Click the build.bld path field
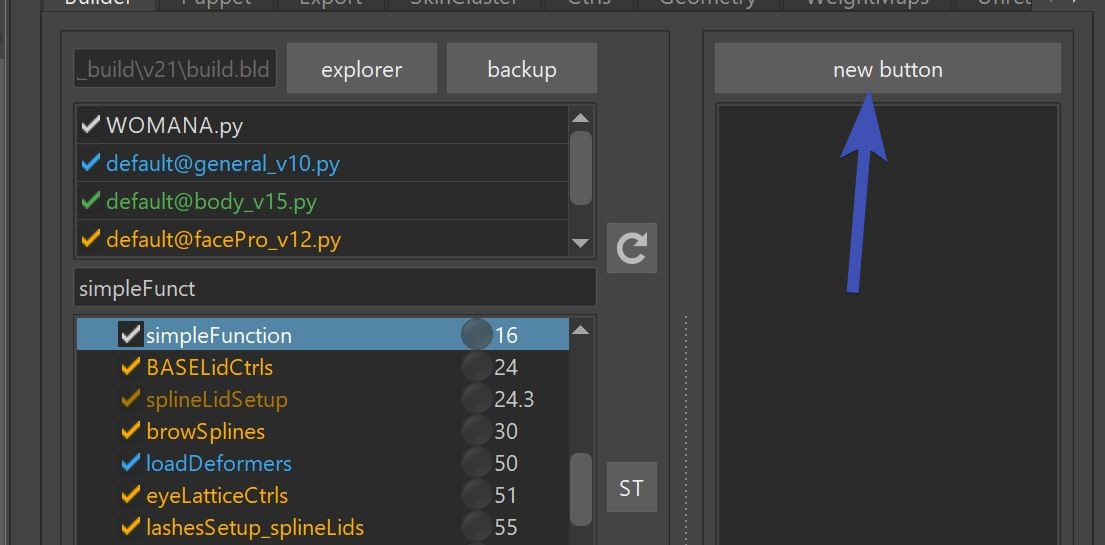Screen dimensions: 1105x545 coord(175,70)
